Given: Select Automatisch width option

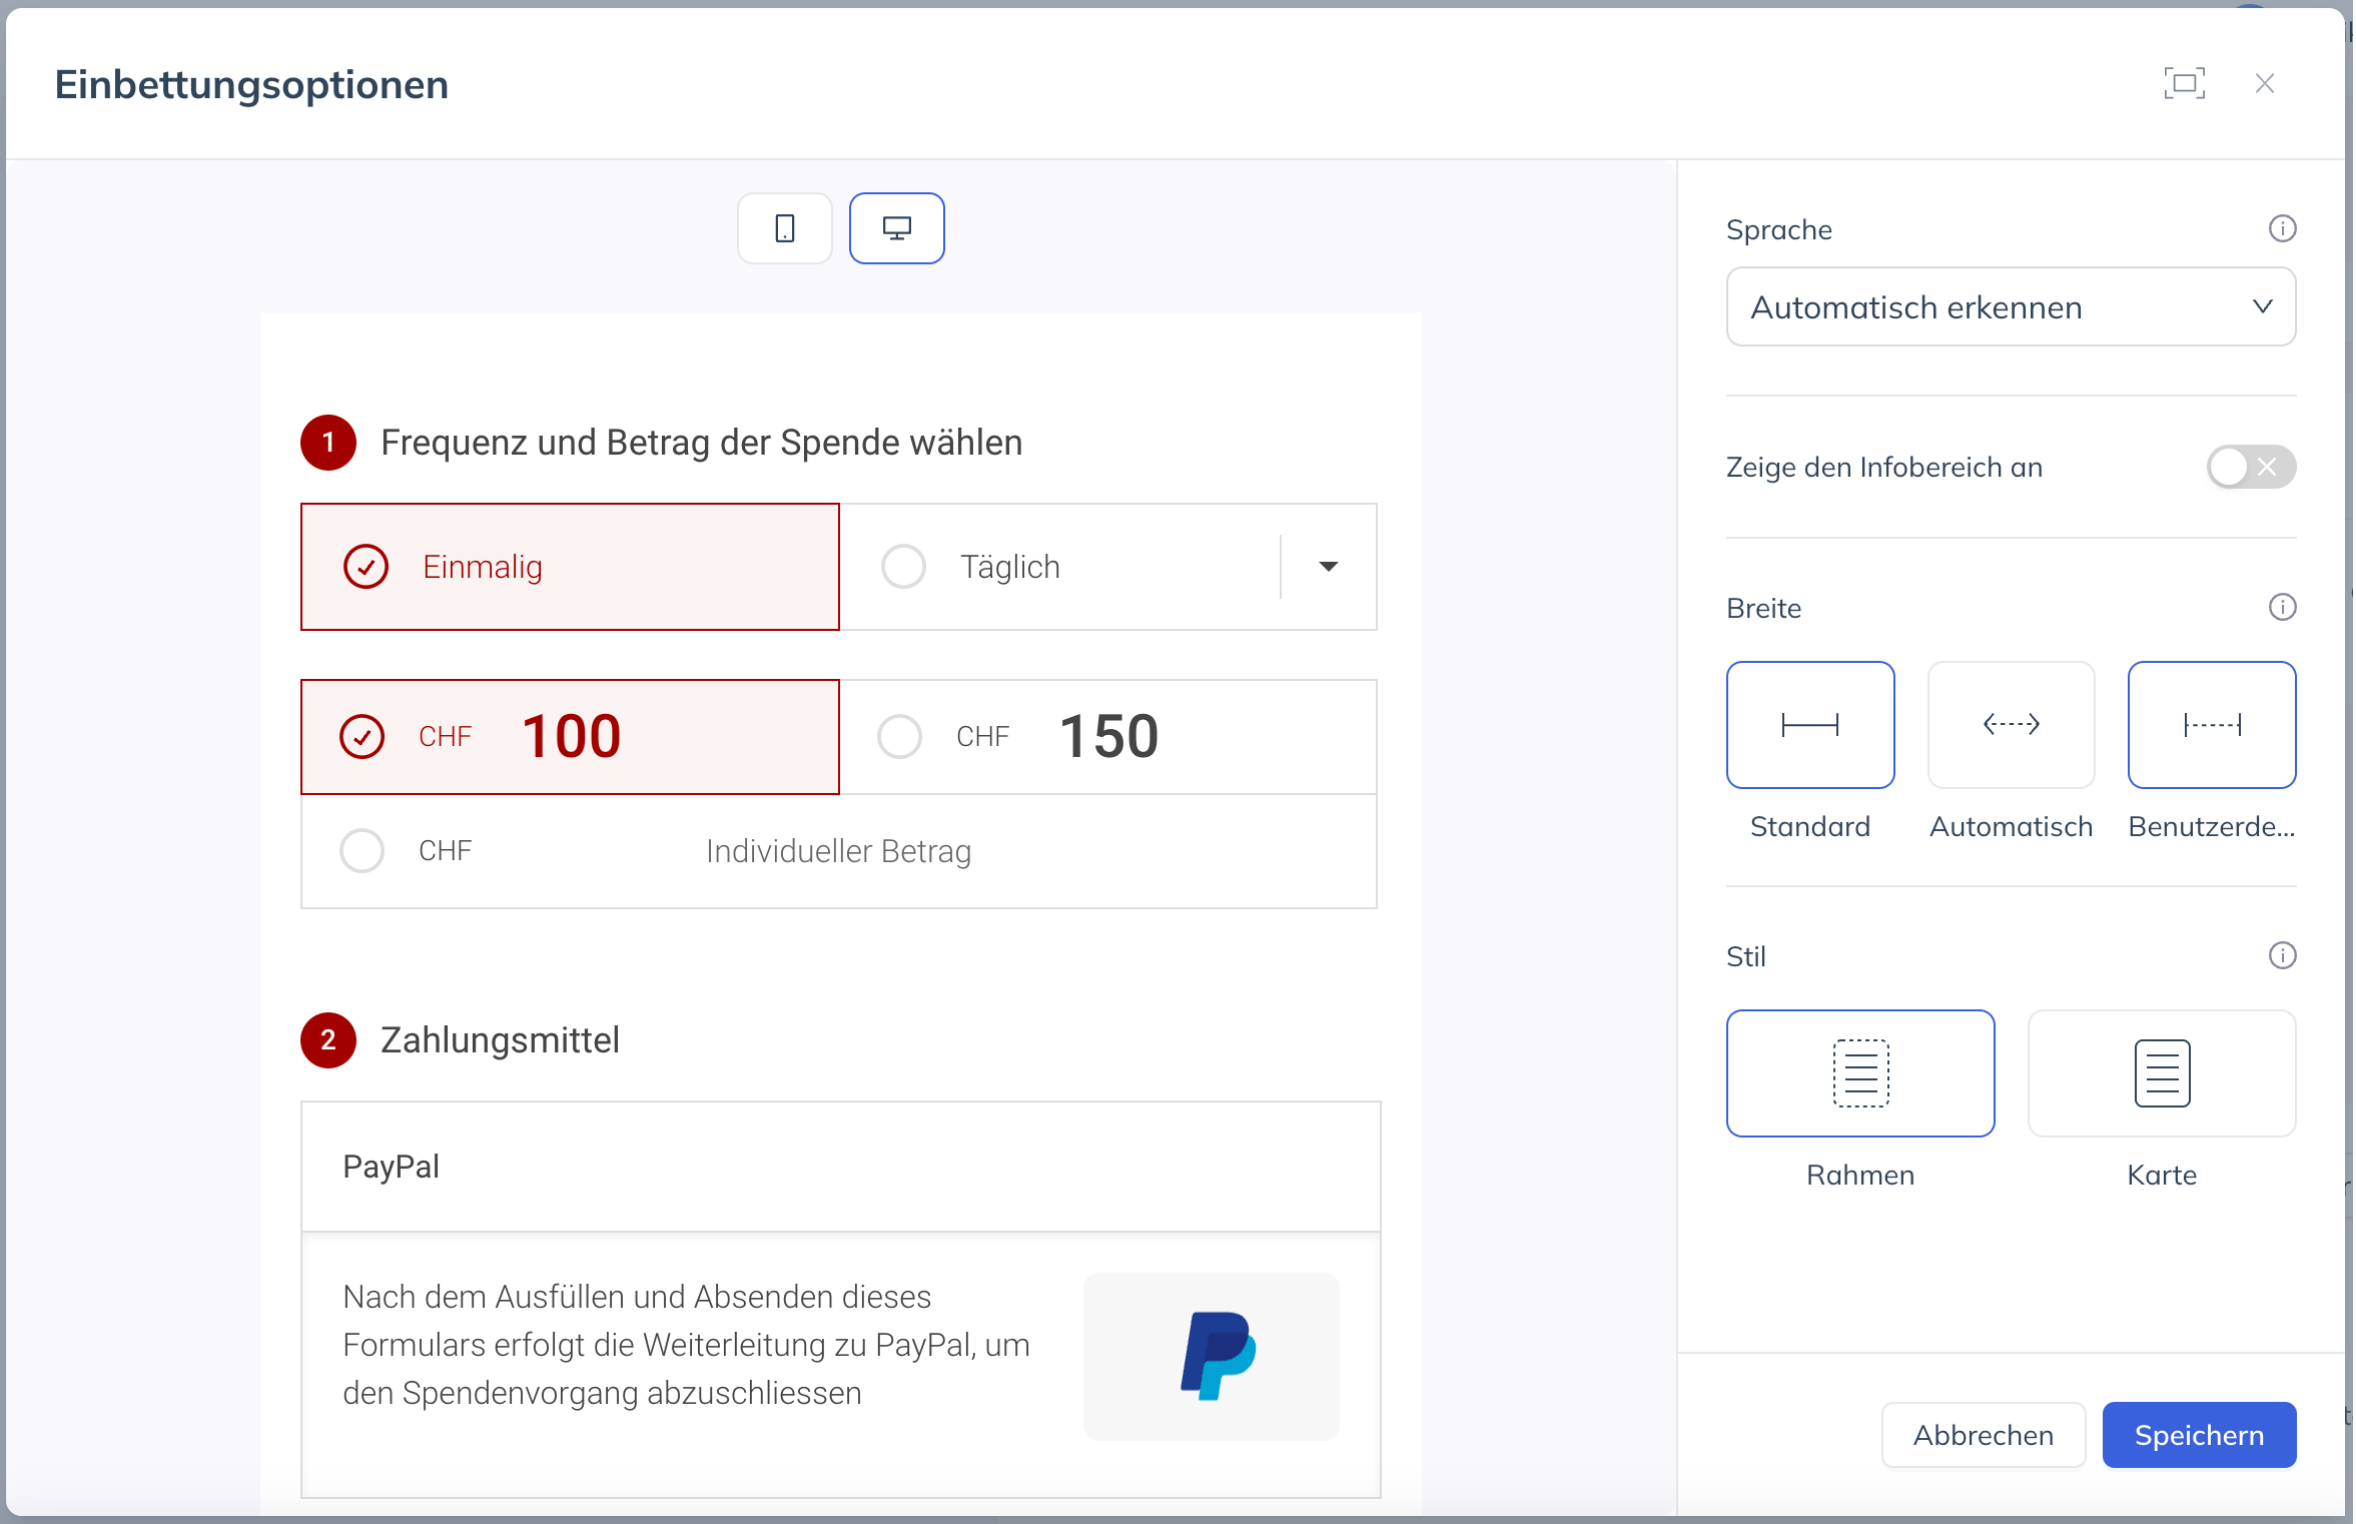Looking at the screenshot, I should pos(2010,724).
